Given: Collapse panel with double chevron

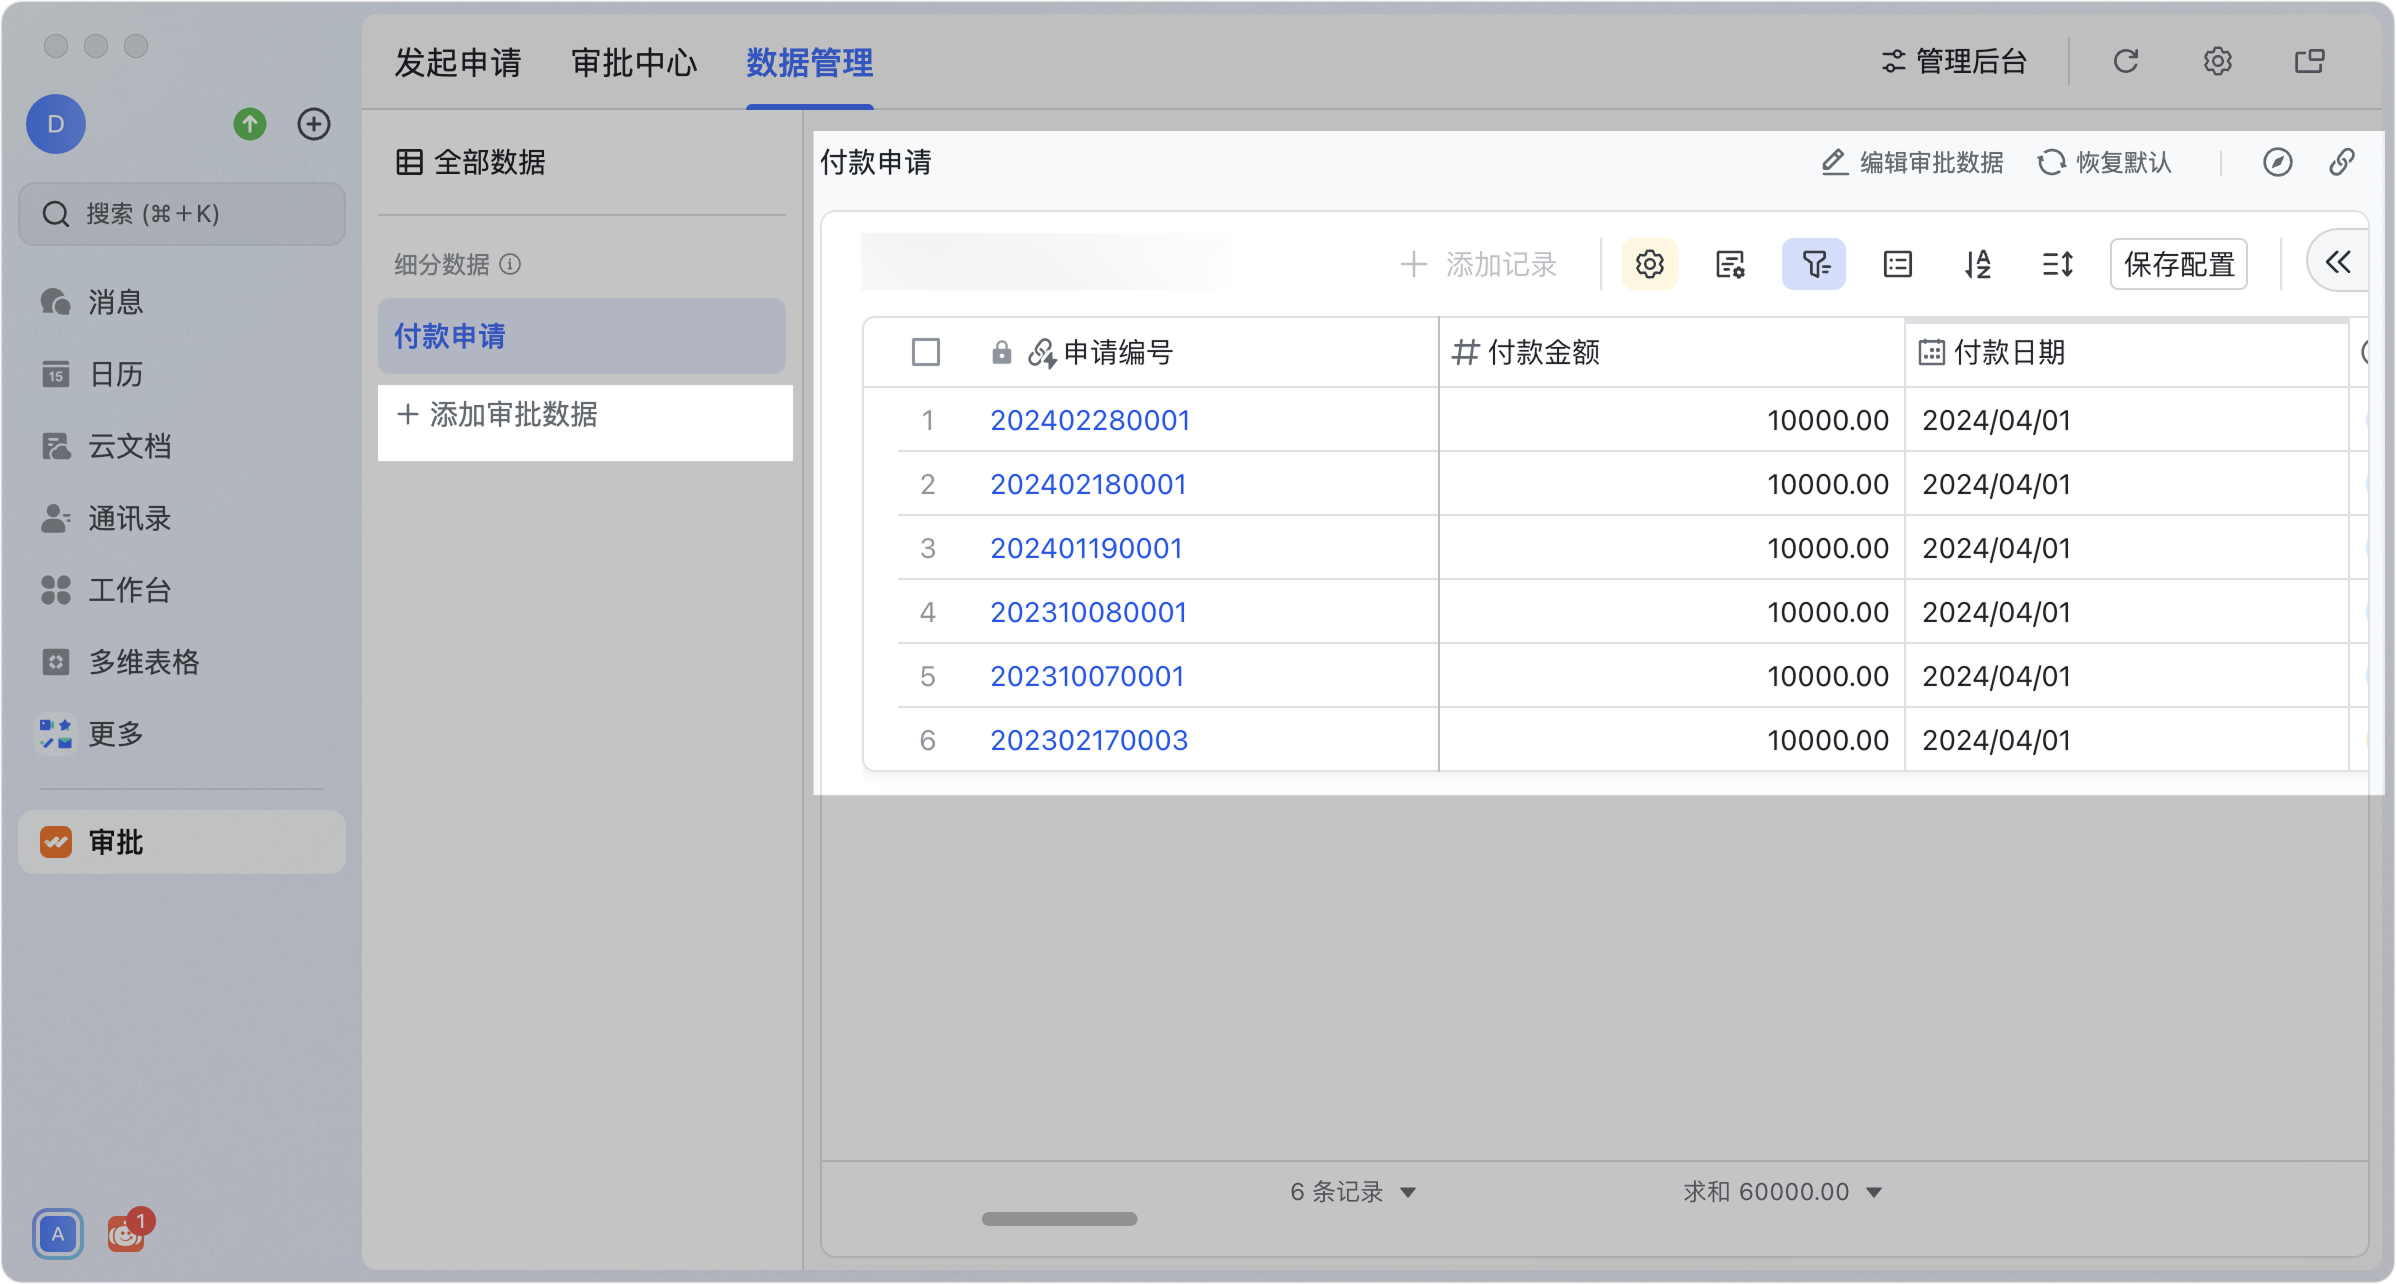Looking at the screenshot, I should 2338,263.
